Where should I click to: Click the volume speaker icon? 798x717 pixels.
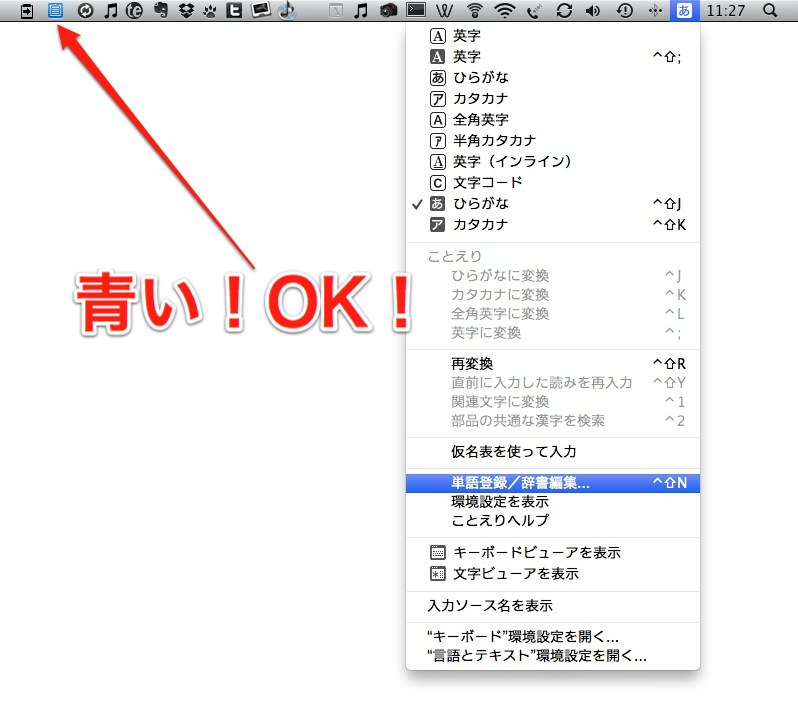coord(593,11)
